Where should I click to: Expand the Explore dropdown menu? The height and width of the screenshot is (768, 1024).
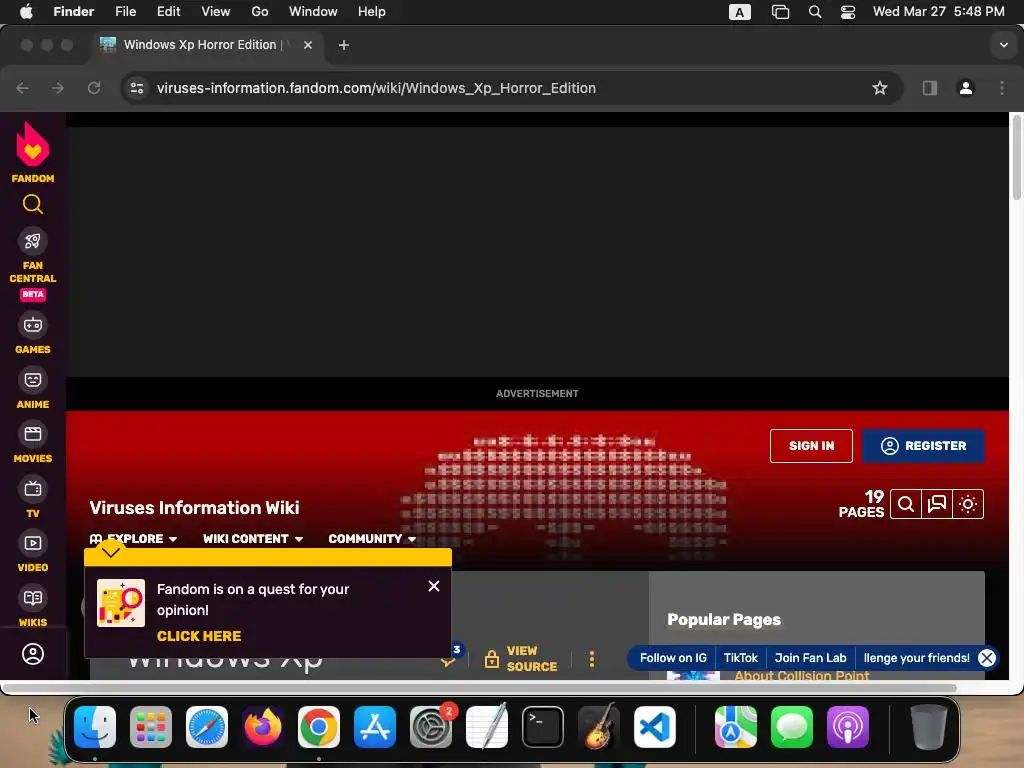click(133, 539)
